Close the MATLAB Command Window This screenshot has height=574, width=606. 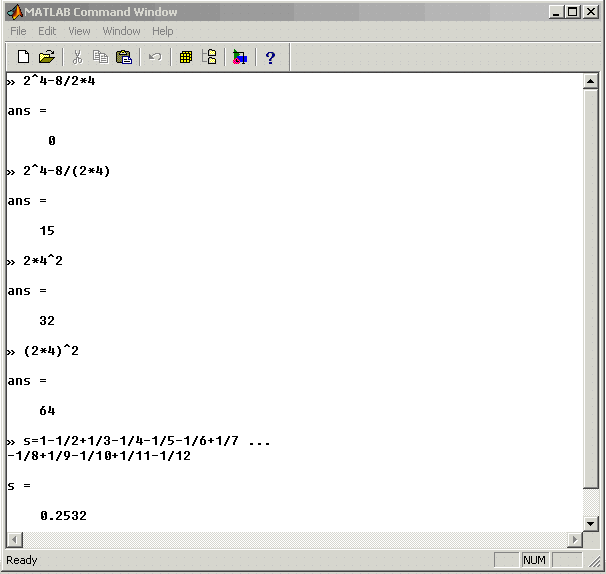coord(591,12)
